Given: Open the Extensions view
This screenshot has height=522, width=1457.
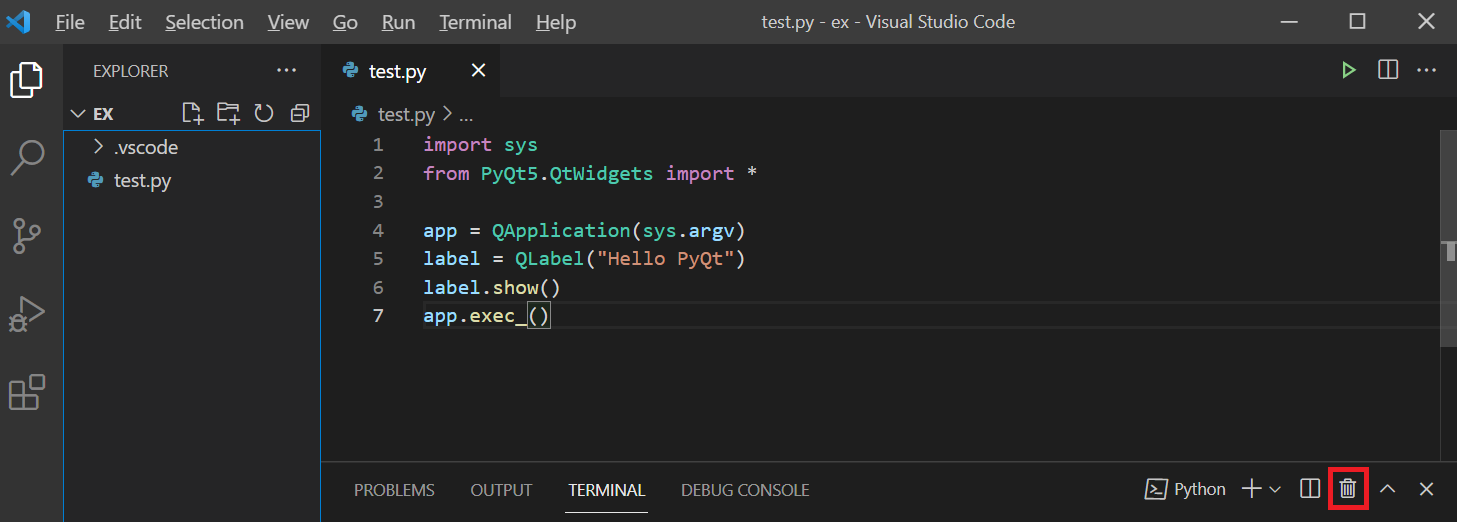Looking at the screenshot, I should click(27, 392).
